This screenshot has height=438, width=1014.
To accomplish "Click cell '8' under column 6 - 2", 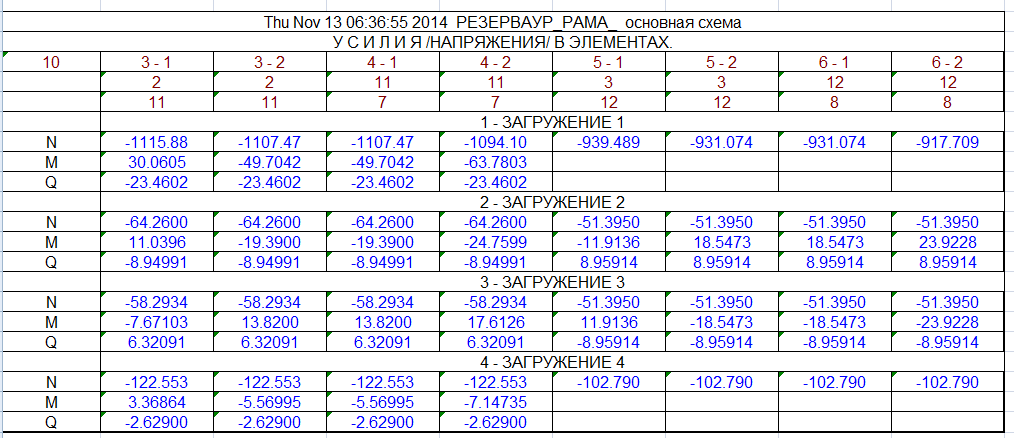I will click(x=947, y=102).
